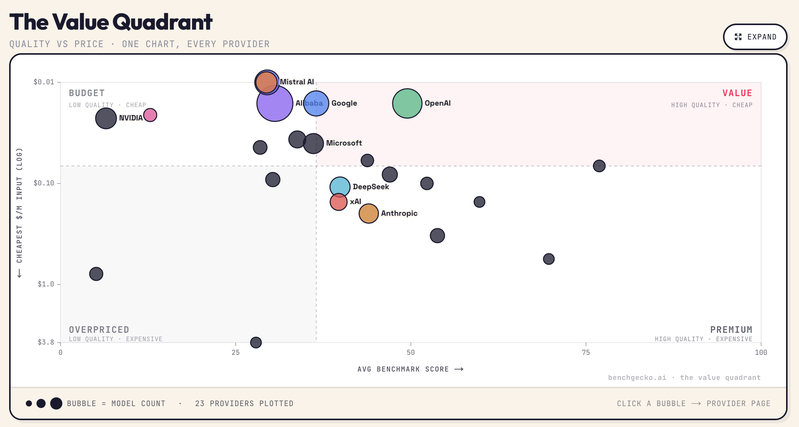Click the DeepSeek label text
Image resolution: width=799 pixels, height=427 pixels.
(371, 187)
